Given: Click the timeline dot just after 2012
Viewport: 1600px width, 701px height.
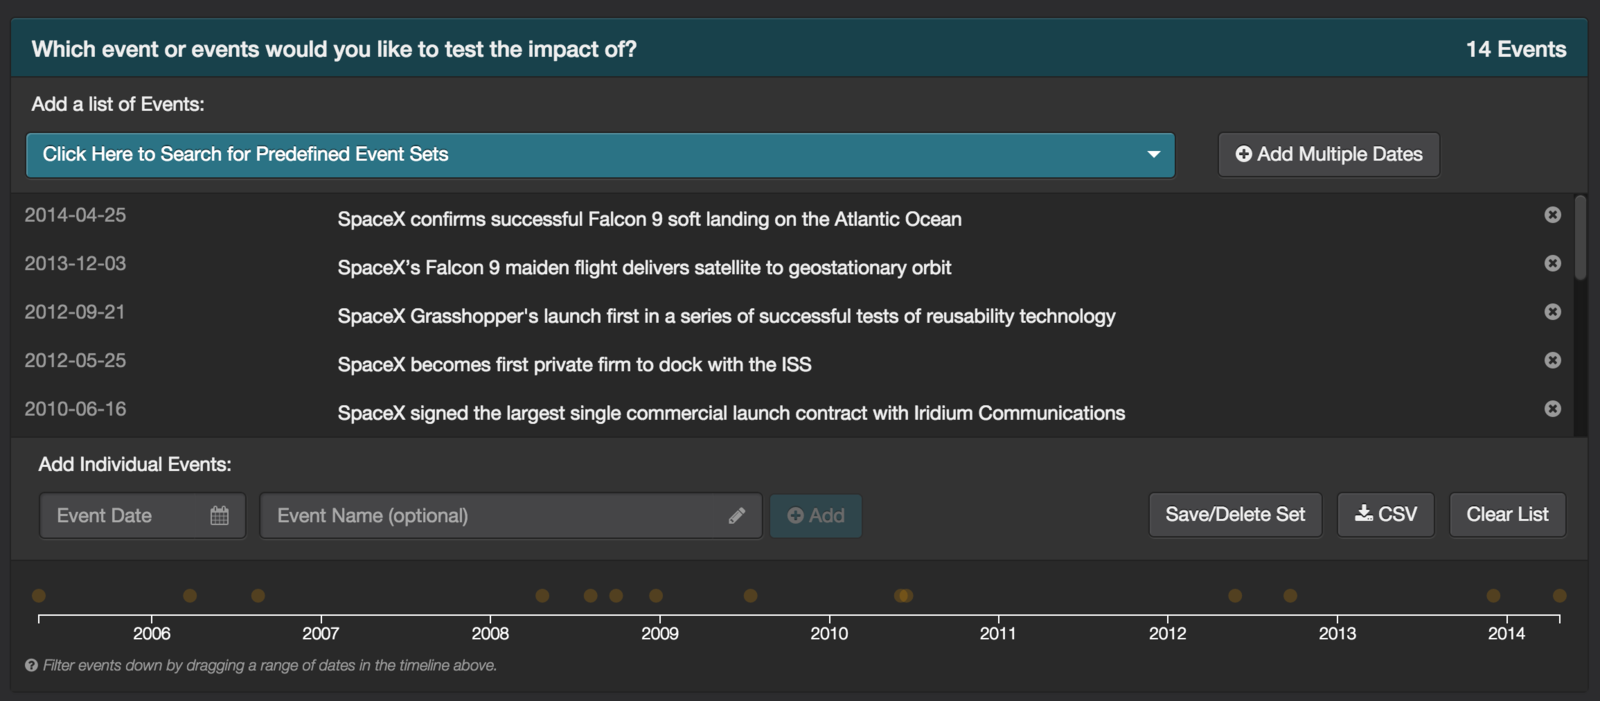Looking at the screenshot, I should [x=1235, y=596].
